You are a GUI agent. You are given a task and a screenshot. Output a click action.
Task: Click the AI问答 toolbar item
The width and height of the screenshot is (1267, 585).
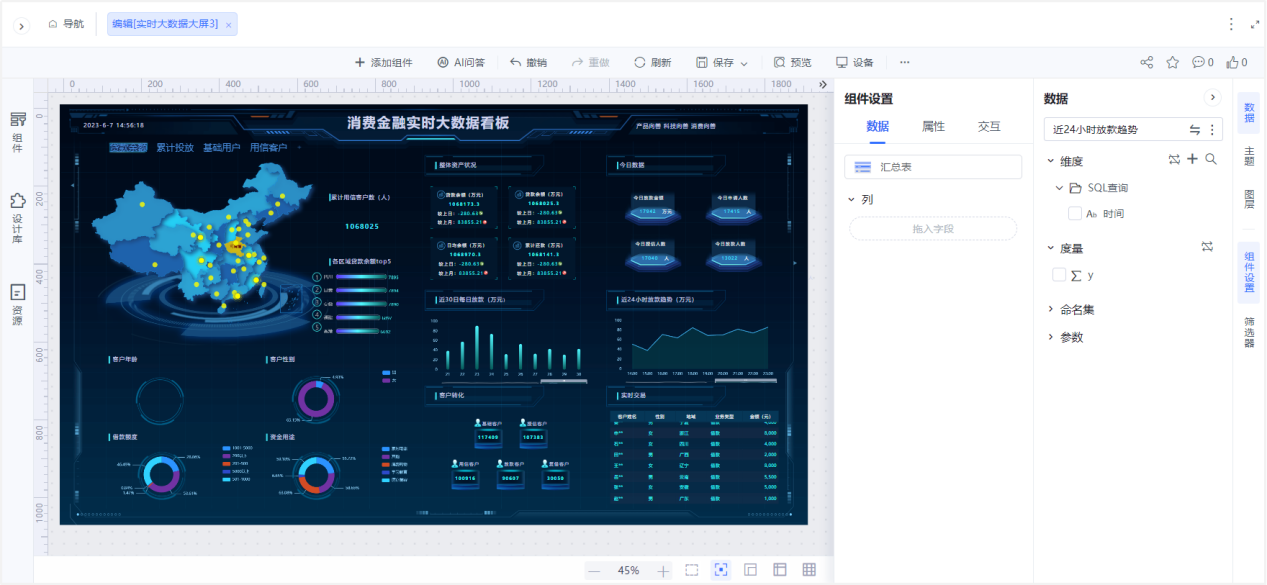[x=461, y=62]
